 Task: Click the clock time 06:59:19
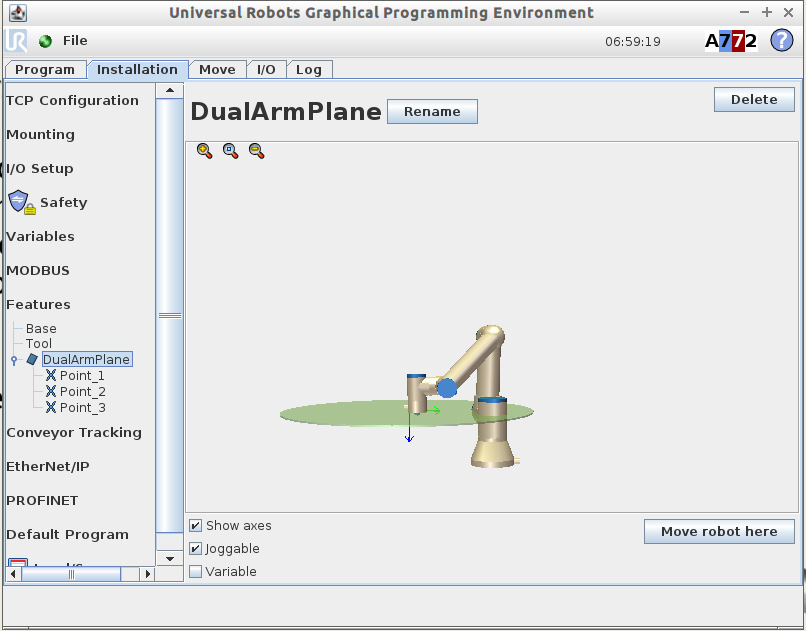pyautogui.click(x=633, y=42)
